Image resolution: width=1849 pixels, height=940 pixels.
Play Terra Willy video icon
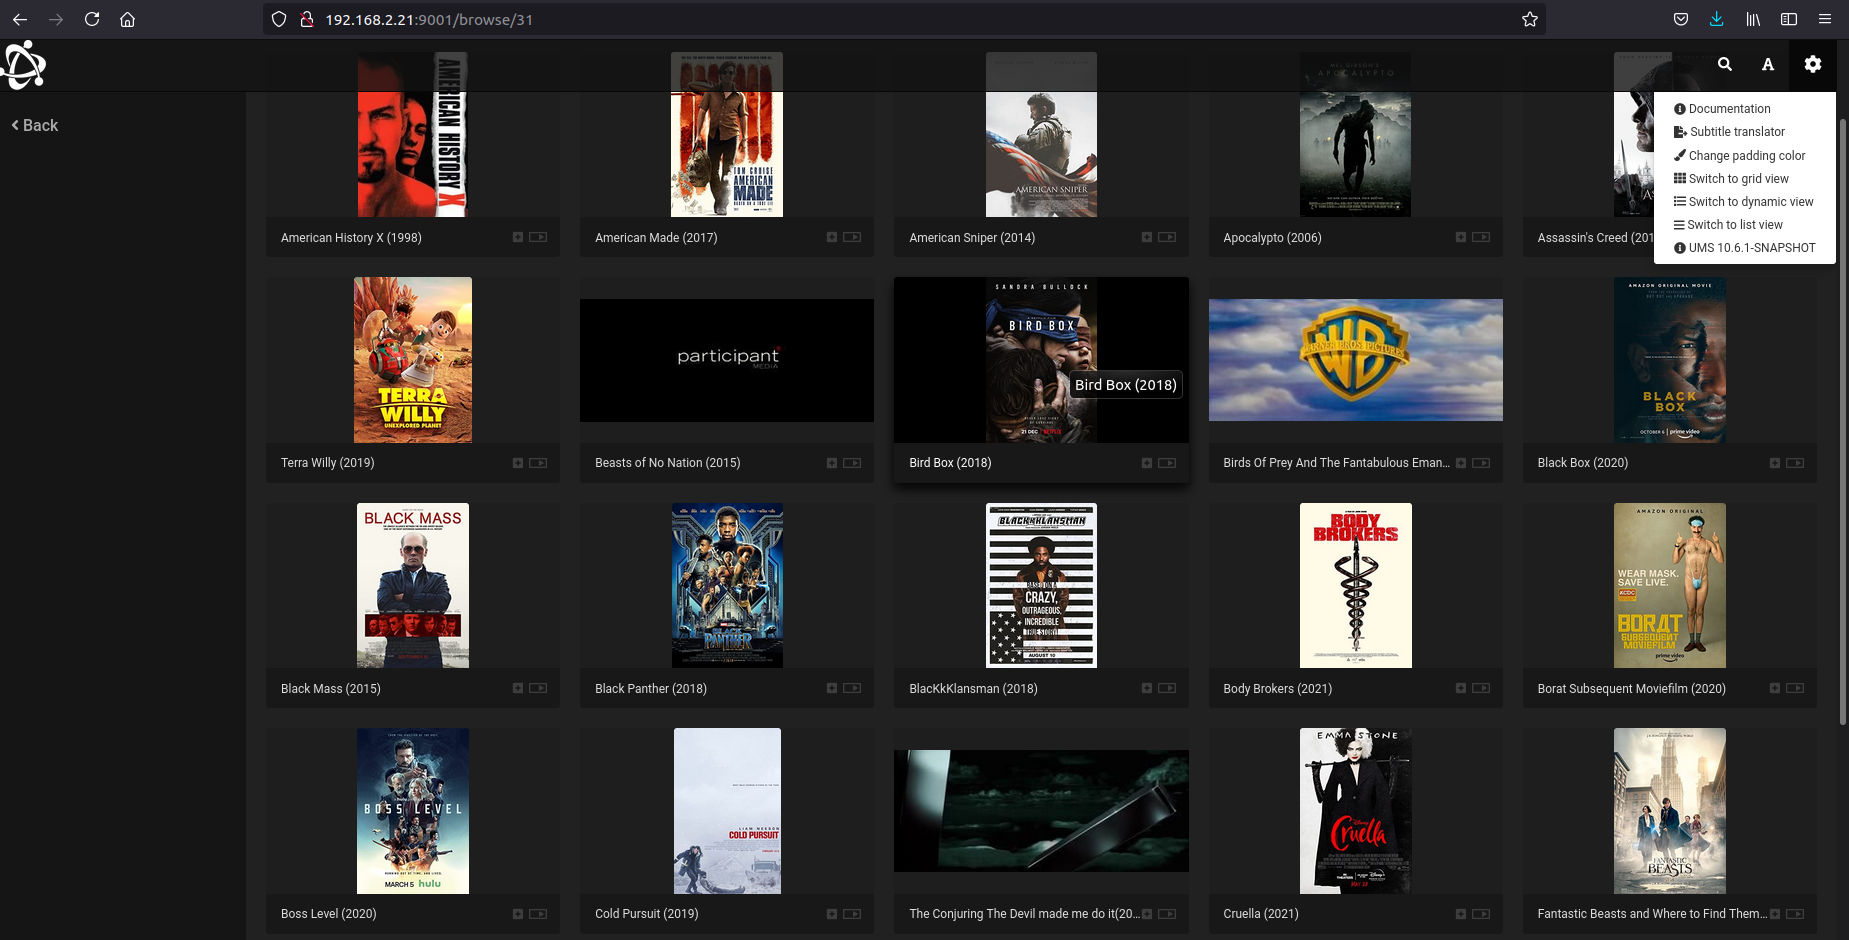click(538, 463)
